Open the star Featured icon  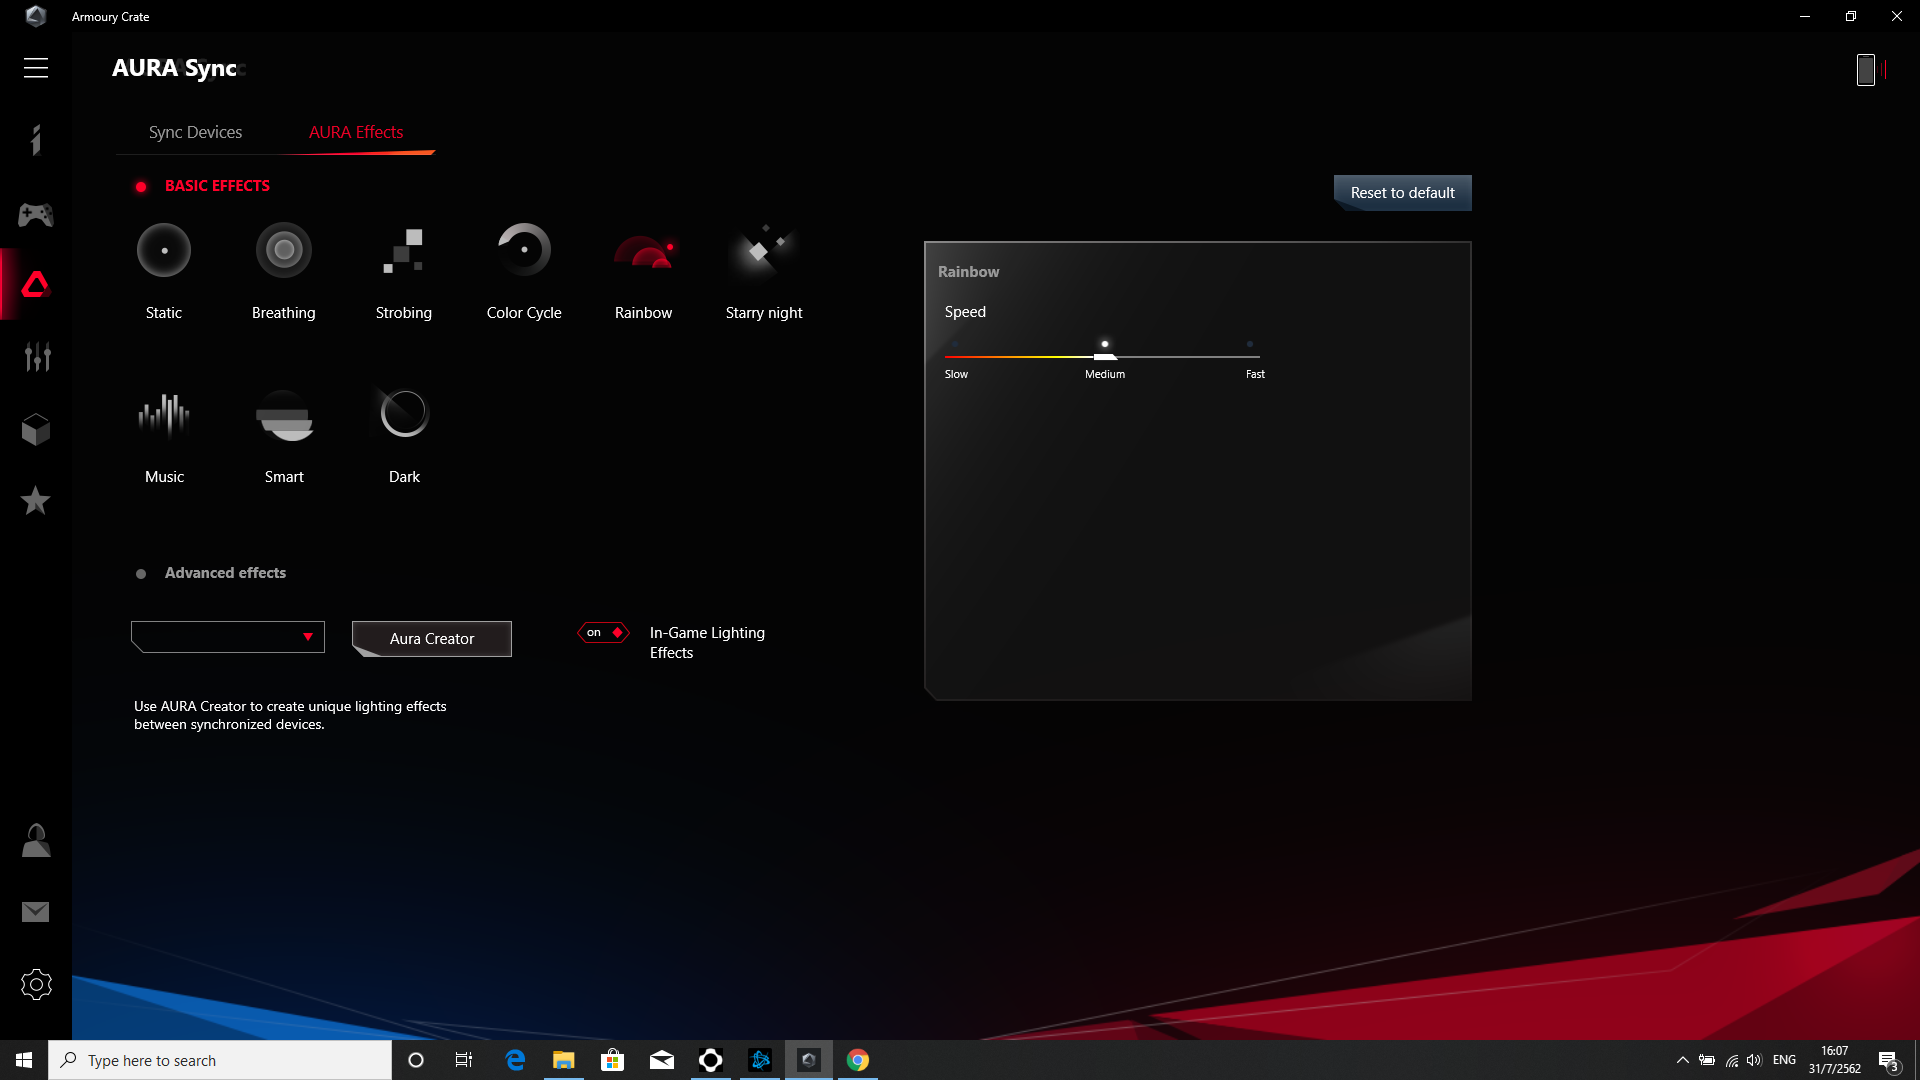point(36,500)
